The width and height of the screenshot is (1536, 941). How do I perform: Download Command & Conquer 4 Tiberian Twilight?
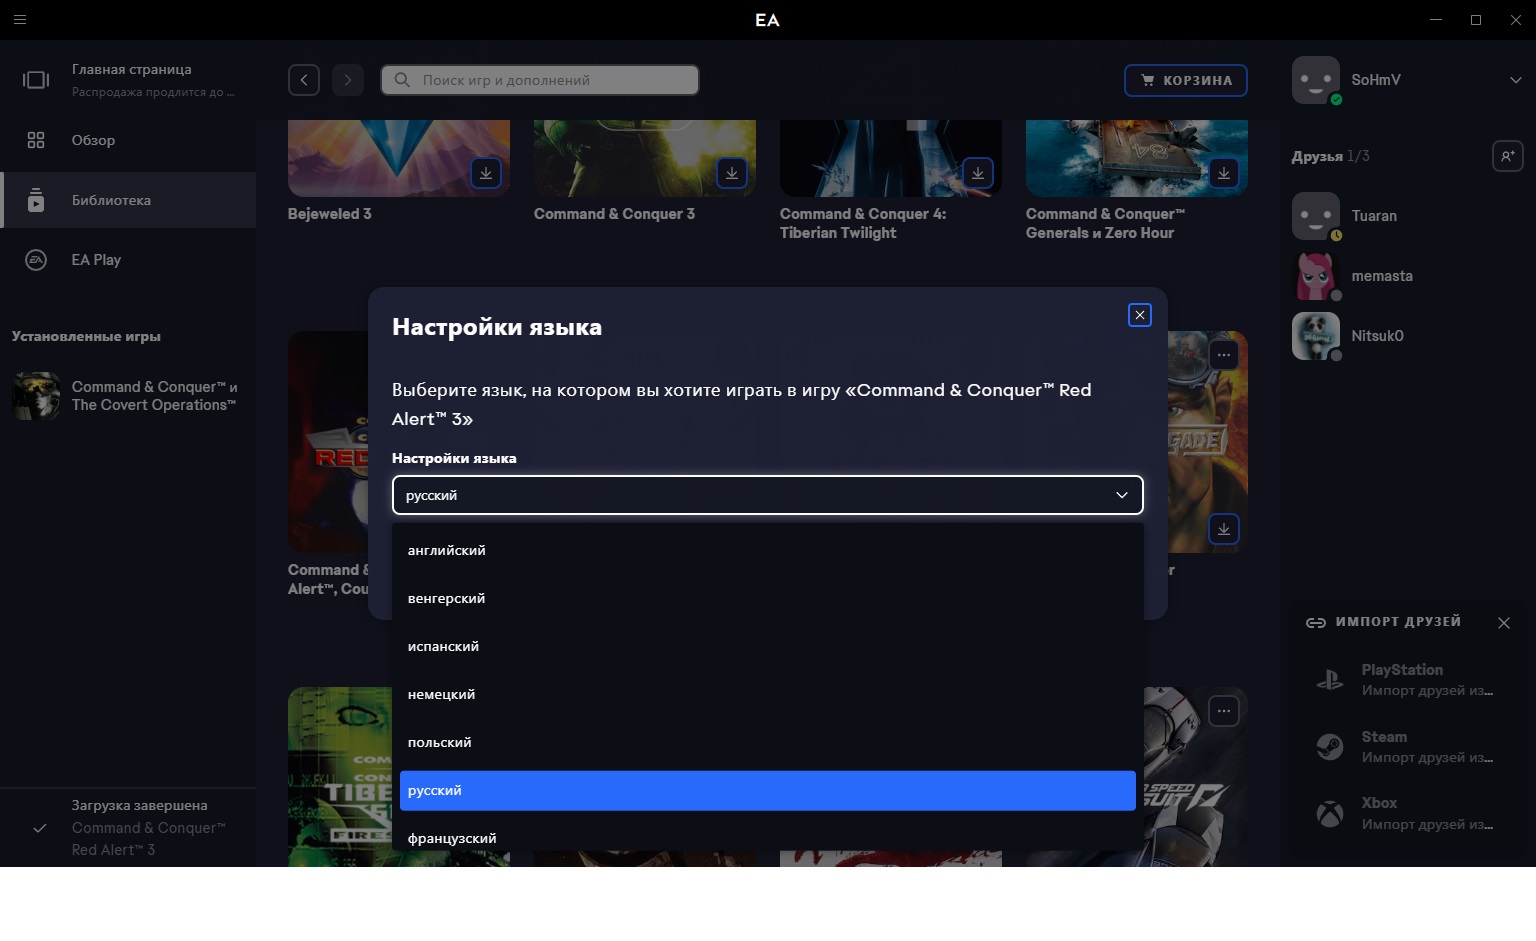[x=978, y=173]
